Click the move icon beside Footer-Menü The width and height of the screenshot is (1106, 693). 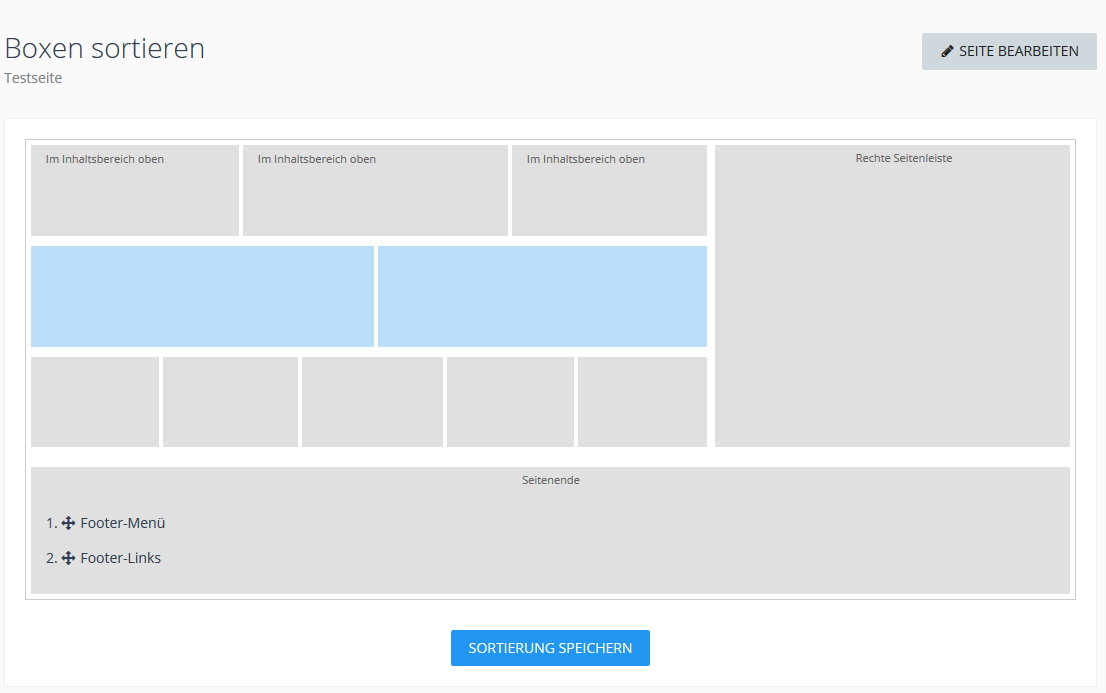69,523
